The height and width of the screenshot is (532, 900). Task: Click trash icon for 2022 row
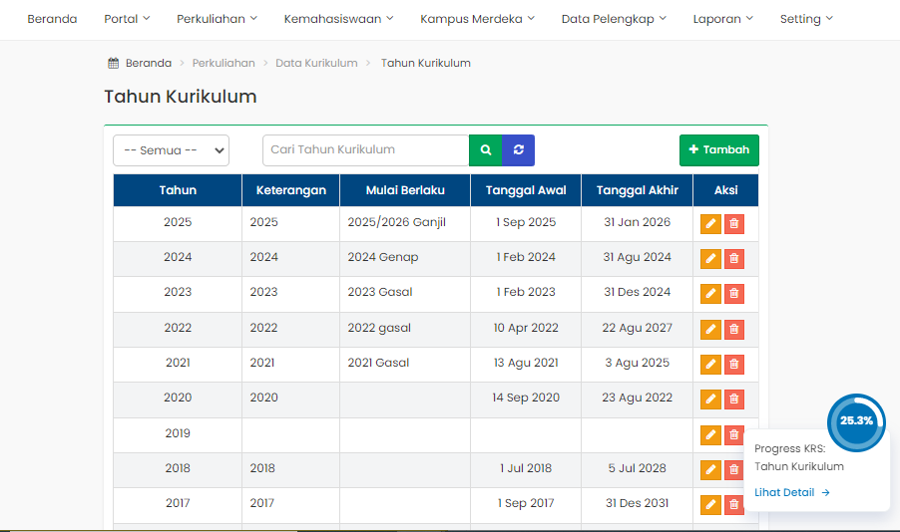734,329
